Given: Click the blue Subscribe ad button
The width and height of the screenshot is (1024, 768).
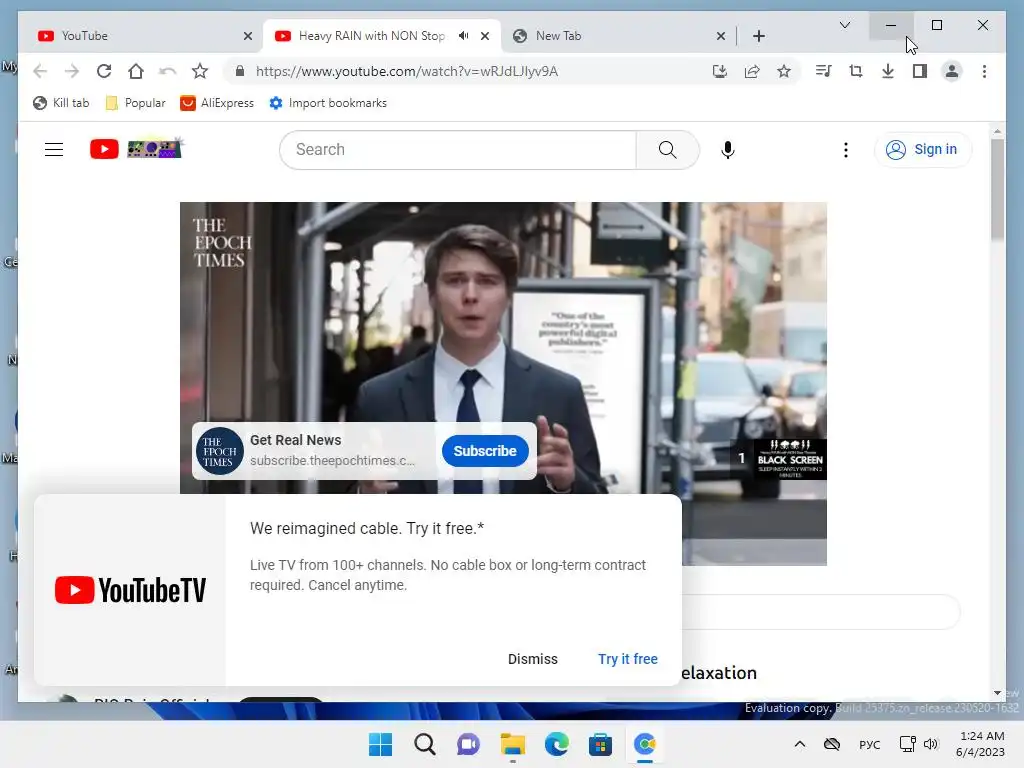Looking at the screenshot, I should [485, 451].
